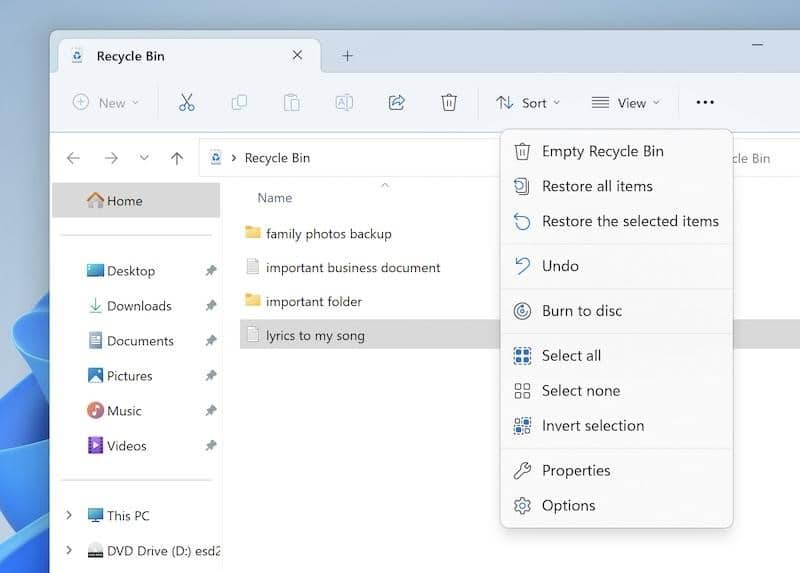Choose Empty Recycle Bin from menu

click(x=617, y=152)
